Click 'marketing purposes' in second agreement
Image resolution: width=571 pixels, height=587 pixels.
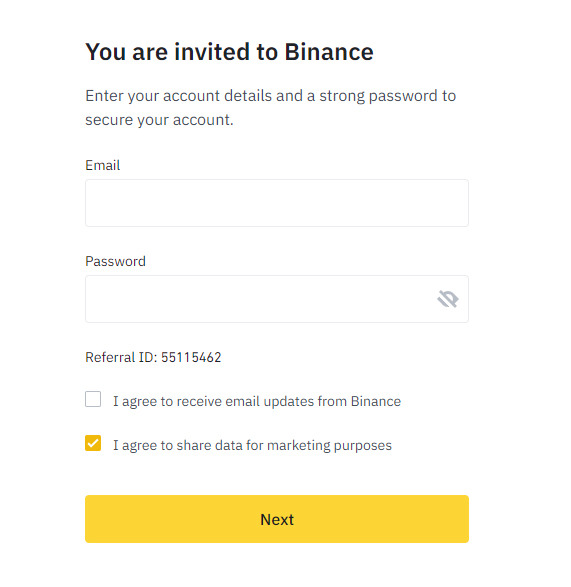coord(329,445)
